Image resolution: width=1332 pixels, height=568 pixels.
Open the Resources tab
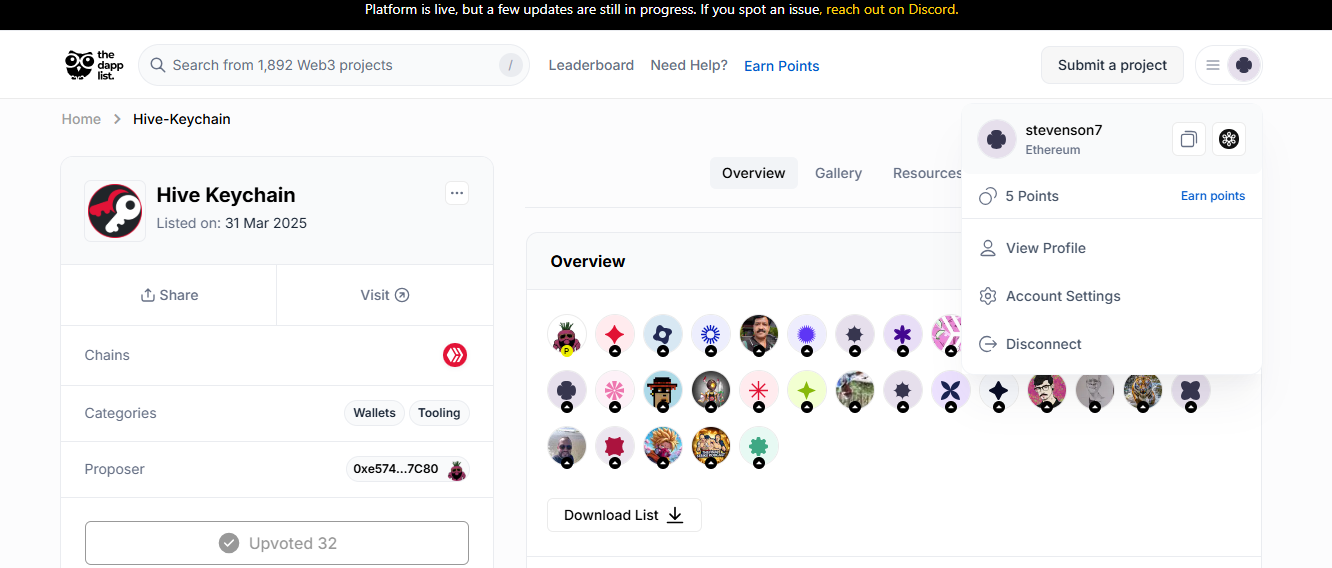click(927, 173)
